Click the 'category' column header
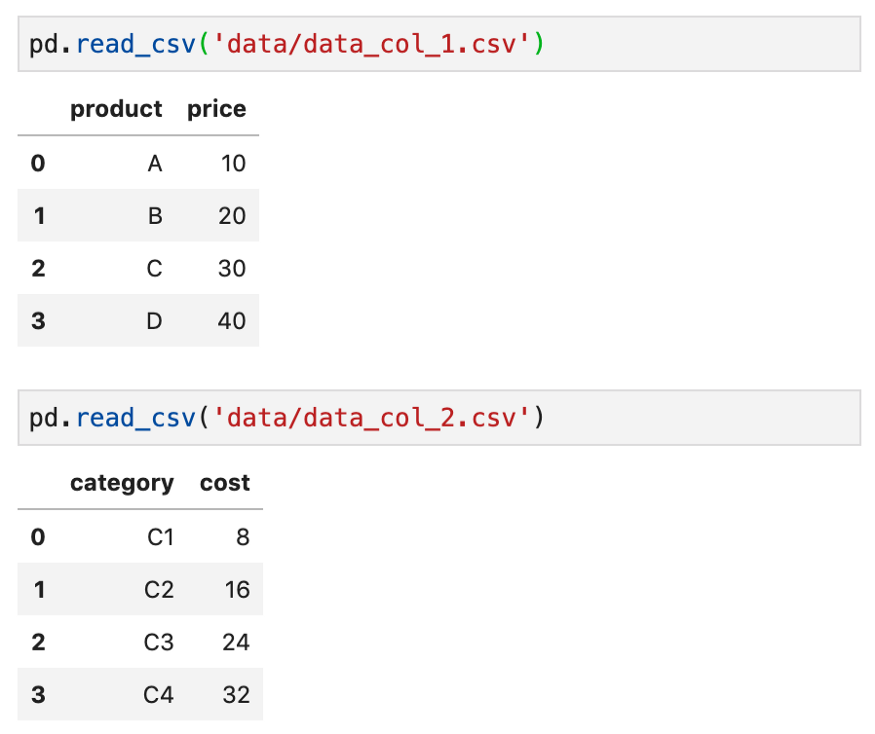Image resolution: width=875 pixels, height=734 pixels. [x=122, y=483]
